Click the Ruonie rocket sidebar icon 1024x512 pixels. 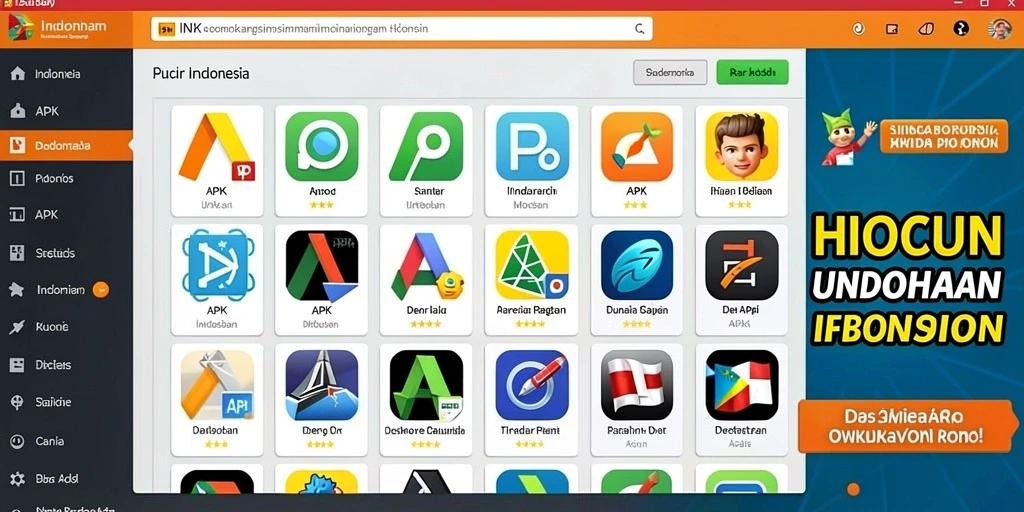coord(17,327)
